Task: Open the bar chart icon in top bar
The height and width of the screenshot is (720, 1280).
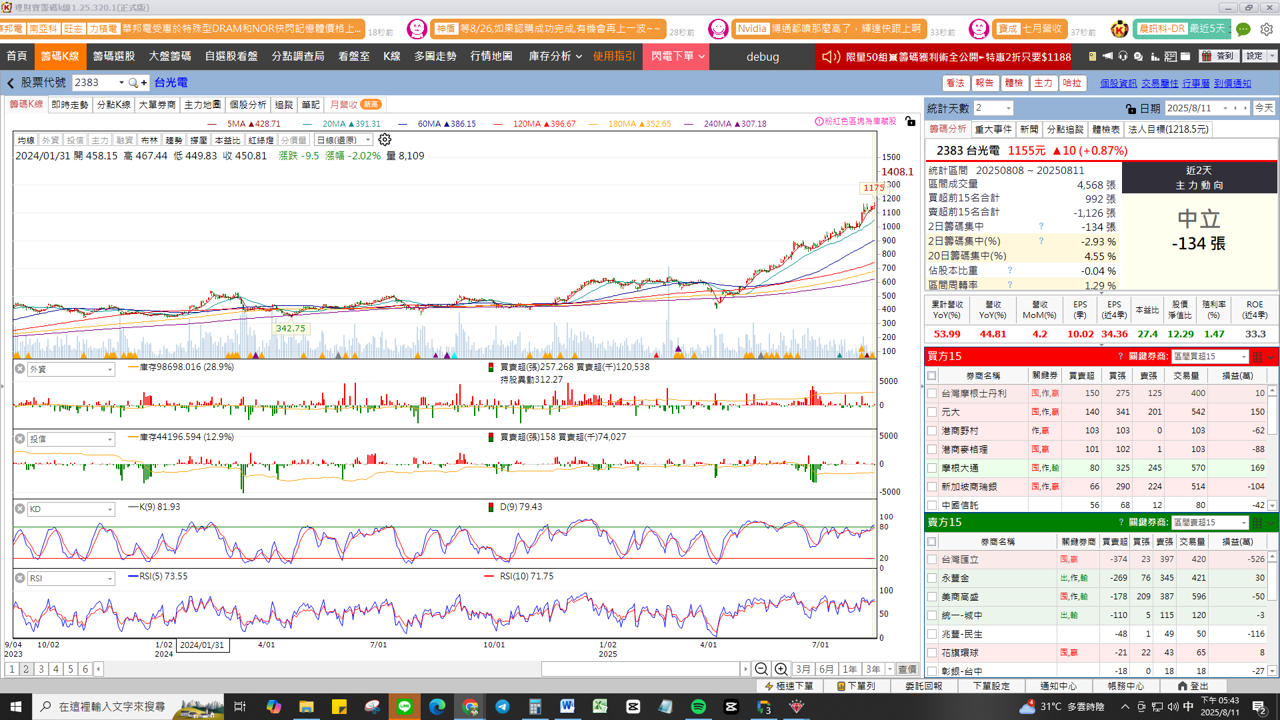Action: [x=1156, y=56]
